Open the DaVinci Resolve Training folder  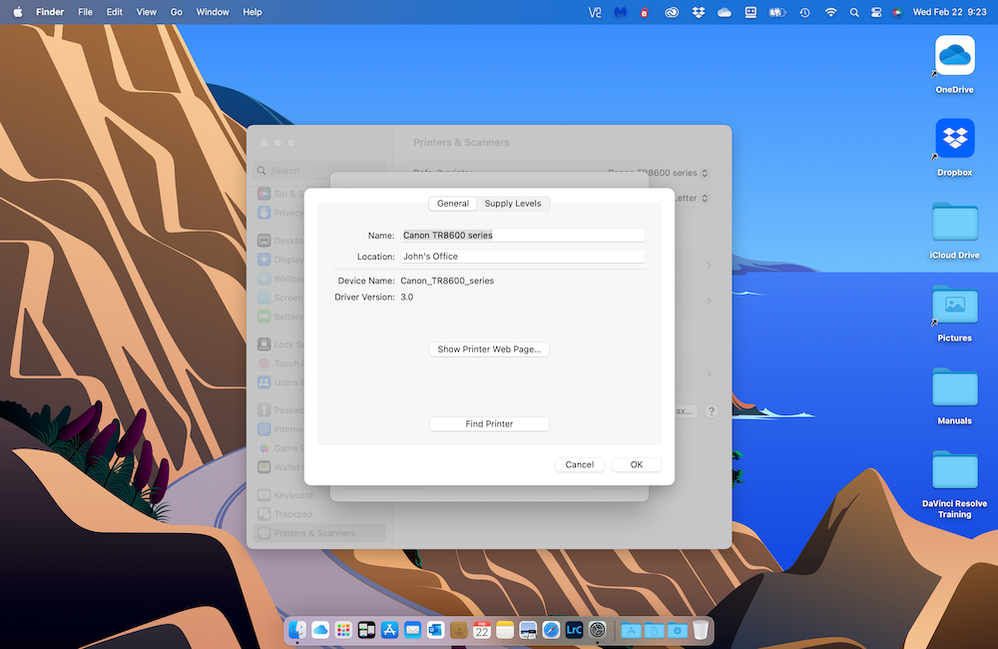point(954,472)
